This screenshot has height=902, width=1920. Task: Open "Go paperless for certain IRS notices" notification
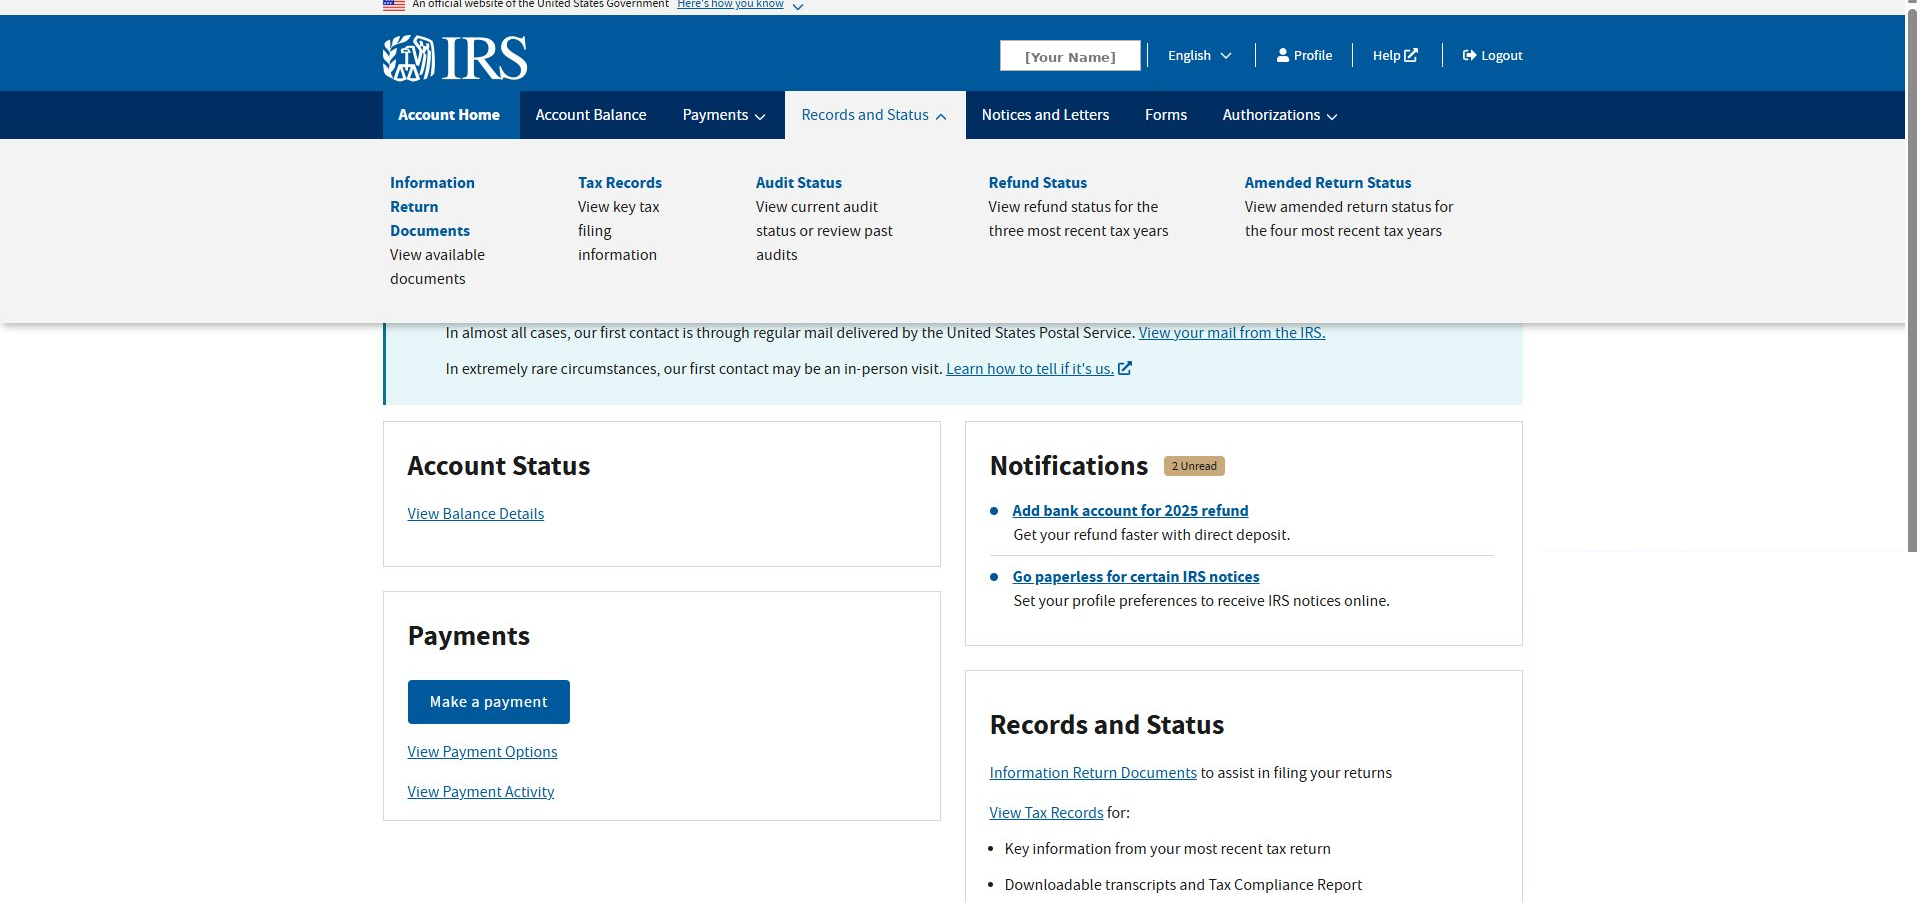click(x=1136, y=577)
